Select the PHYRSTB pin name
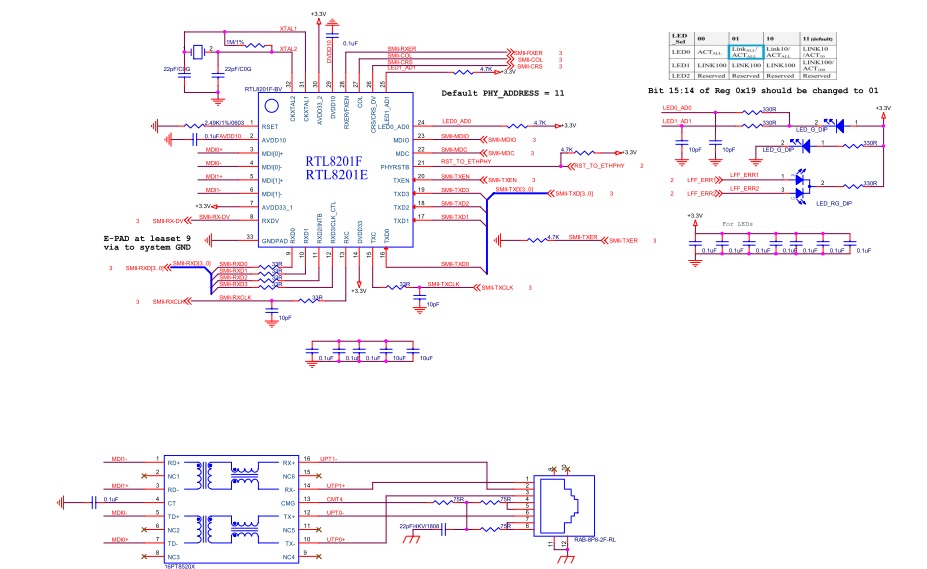This screenshot has height=569, width=927. [395, 167]
